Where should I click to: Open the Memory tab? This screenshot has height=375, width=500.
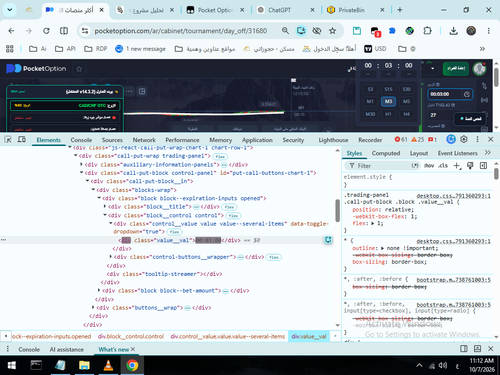(x=220, y=140)
